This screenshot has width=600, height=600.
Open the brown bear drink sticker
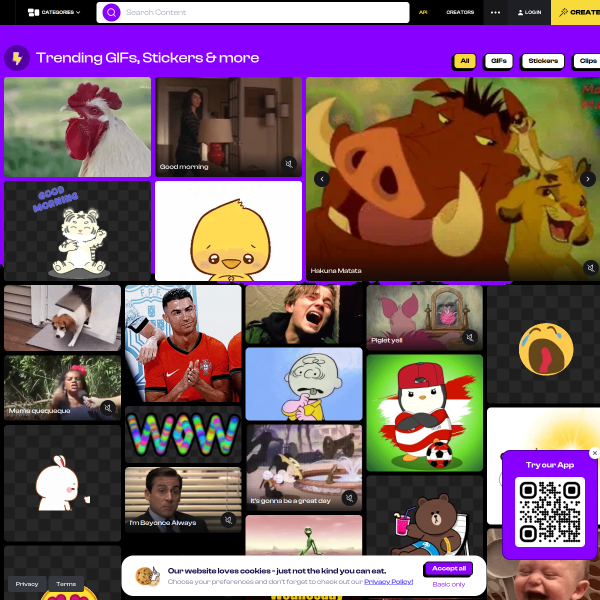click(x=425, y=515)
